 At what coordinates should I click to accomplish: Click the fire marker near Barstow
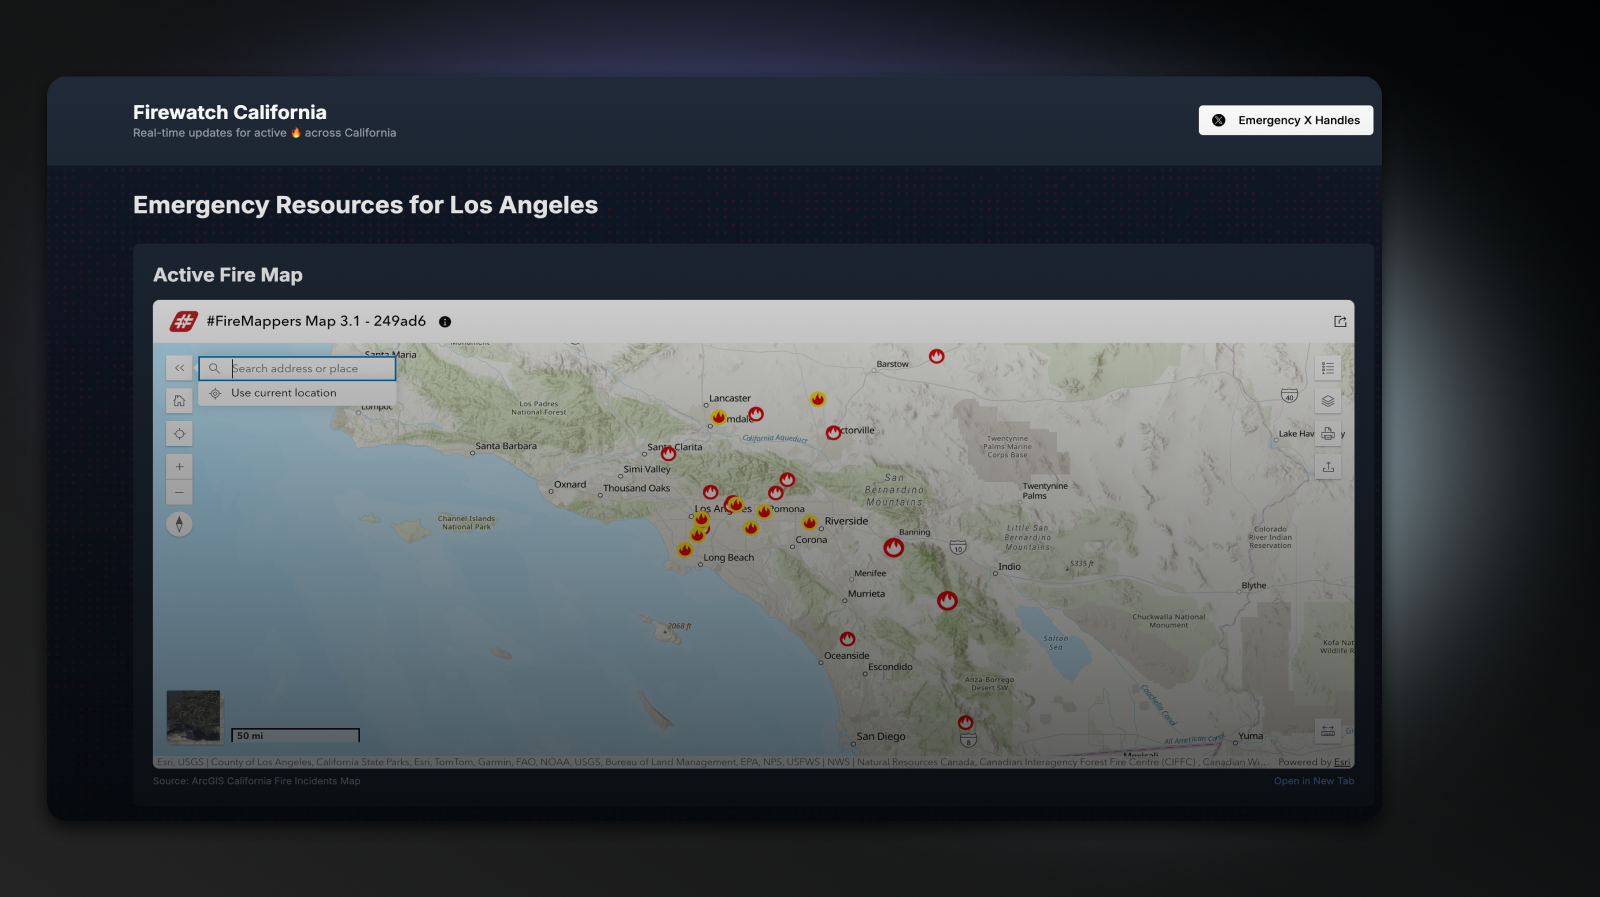(x=936, y=356)
